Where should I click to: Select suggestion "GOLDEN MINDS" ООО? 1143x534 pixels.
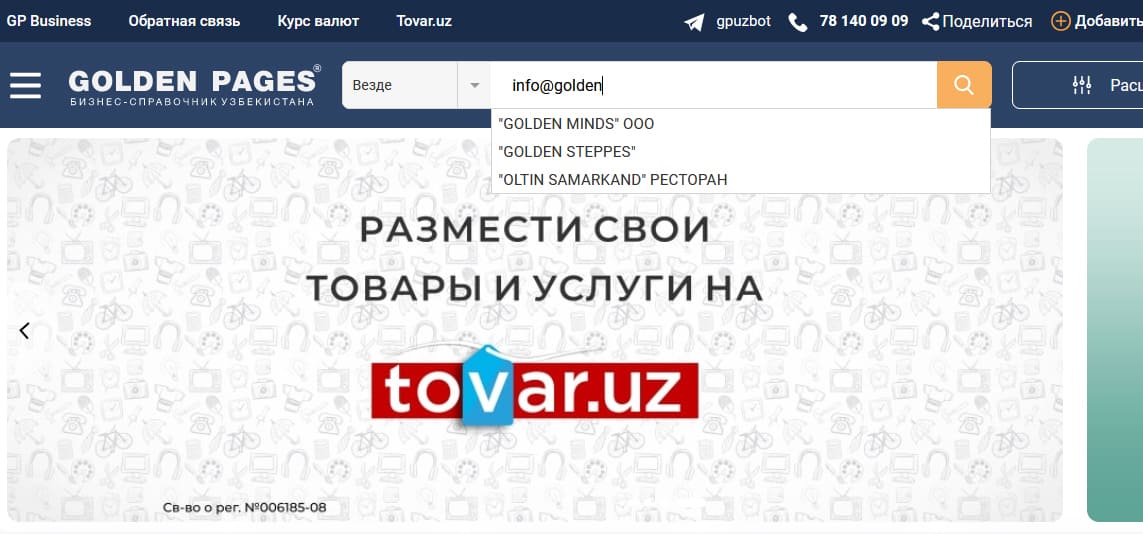(x=741, y=124)
